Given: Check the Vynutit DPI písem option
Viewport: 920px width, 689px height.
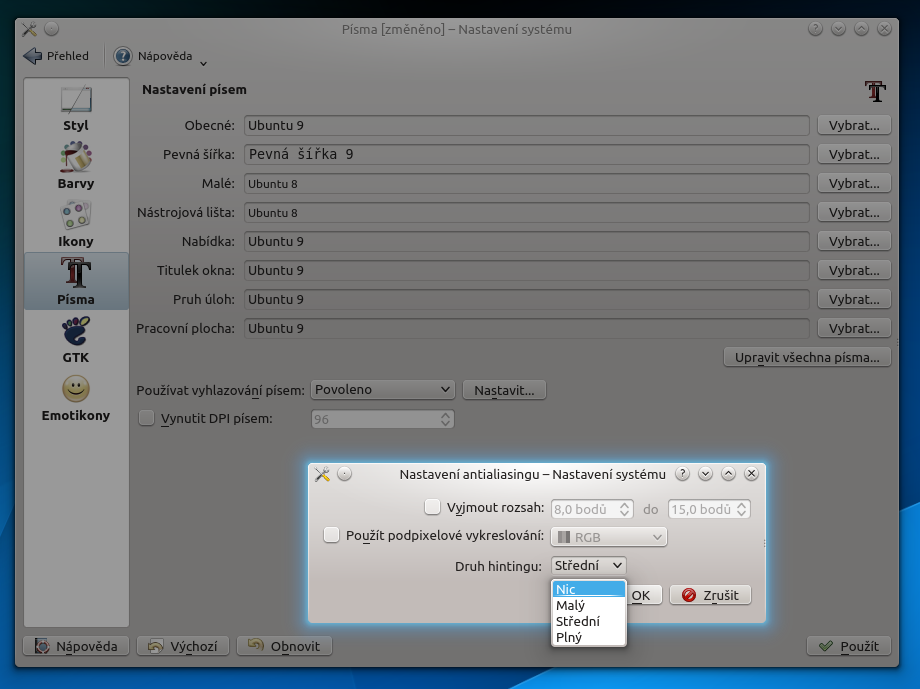Looking at the screenshot, I should 147,419.
